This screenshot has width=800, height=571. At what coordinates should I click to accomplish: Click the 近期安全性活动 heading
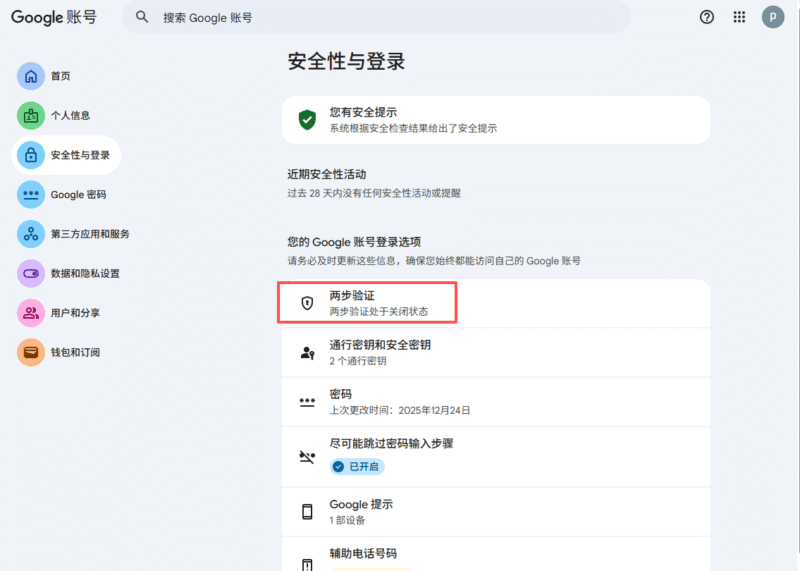(327, 175)
